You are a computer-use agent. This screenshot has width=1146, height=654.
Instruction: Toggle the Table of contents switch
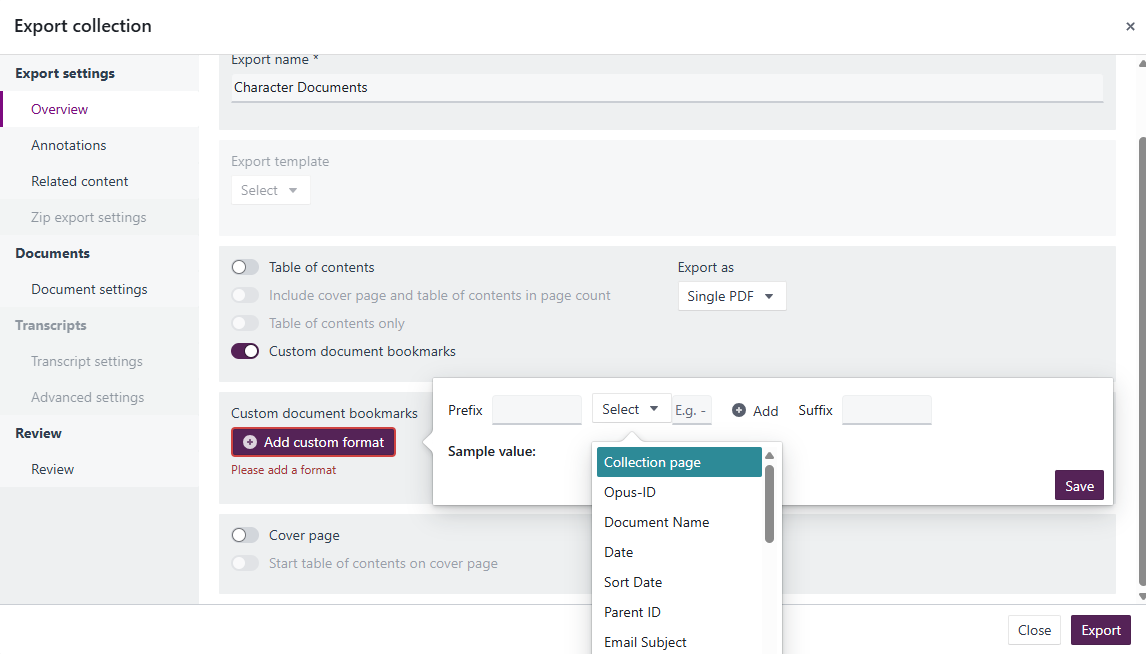pyautogui.click(x=245, y=267)
